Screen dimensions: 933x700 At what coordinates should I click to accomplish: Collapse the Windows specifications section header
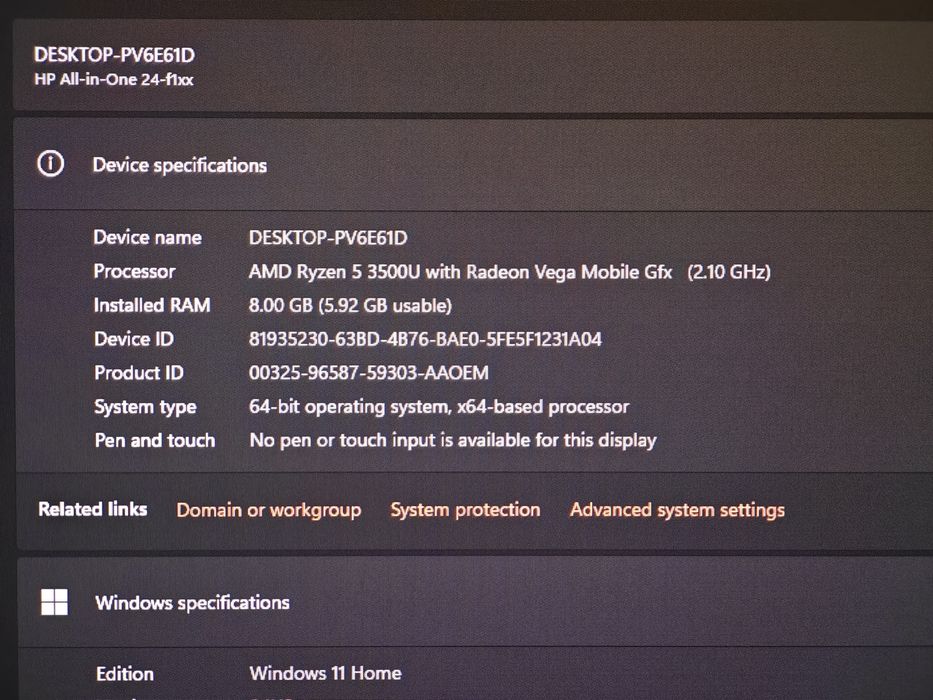tap(475, 602)
